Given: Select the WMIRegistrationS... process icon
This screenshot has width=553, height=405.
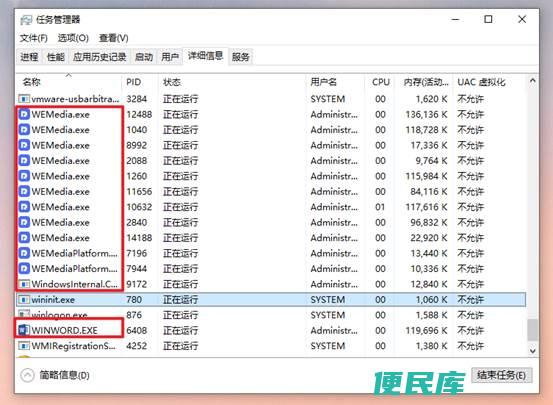Looking at the screenshot, I should click(24, 346).
